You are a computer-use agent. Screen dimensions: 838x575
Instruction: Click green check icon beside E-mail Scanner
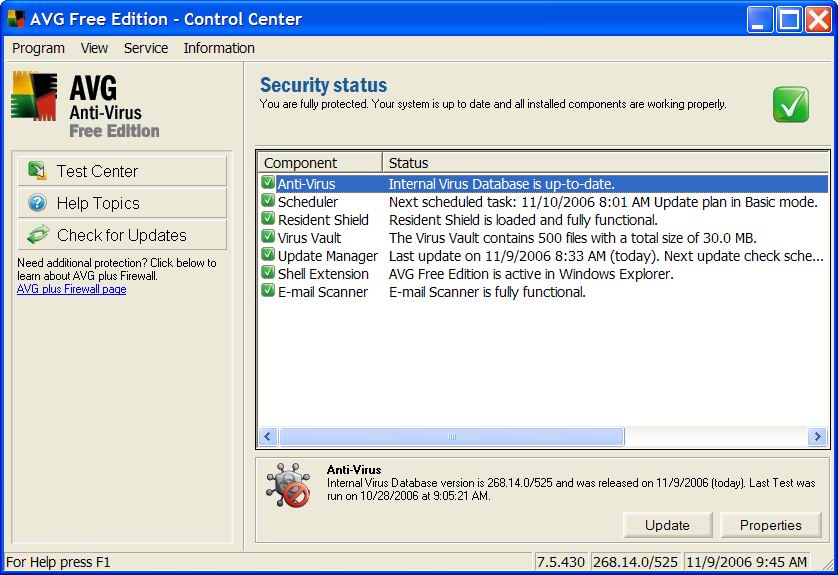click(268, 291)
